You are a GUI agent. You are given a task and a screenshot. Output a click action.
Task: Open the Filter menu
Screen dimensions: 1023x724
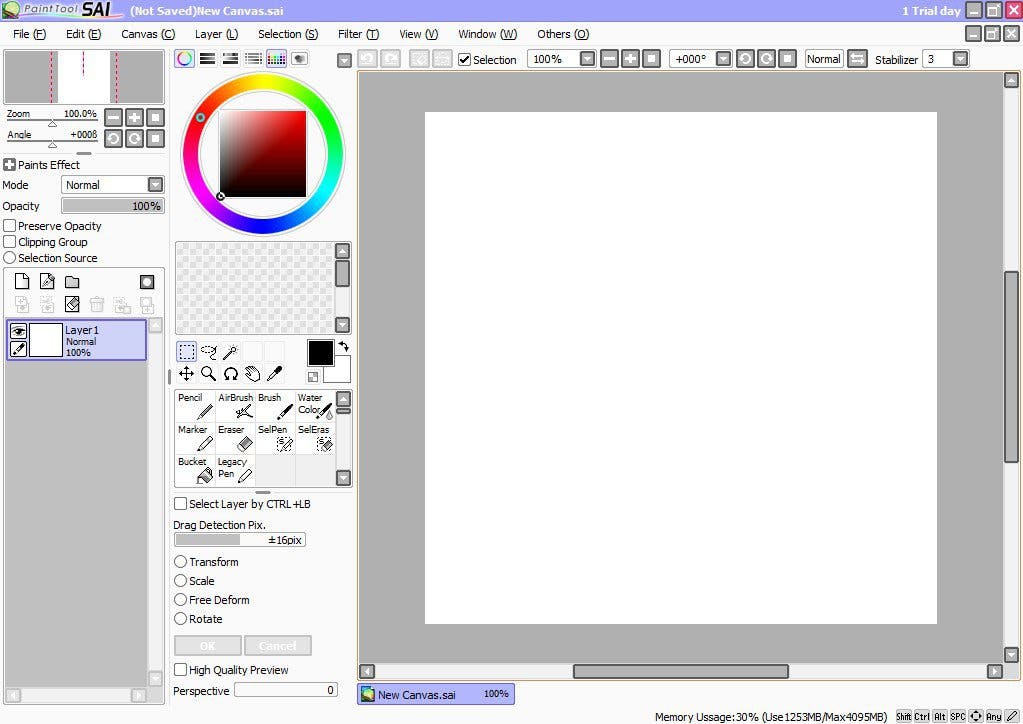(x=357, y=33)
